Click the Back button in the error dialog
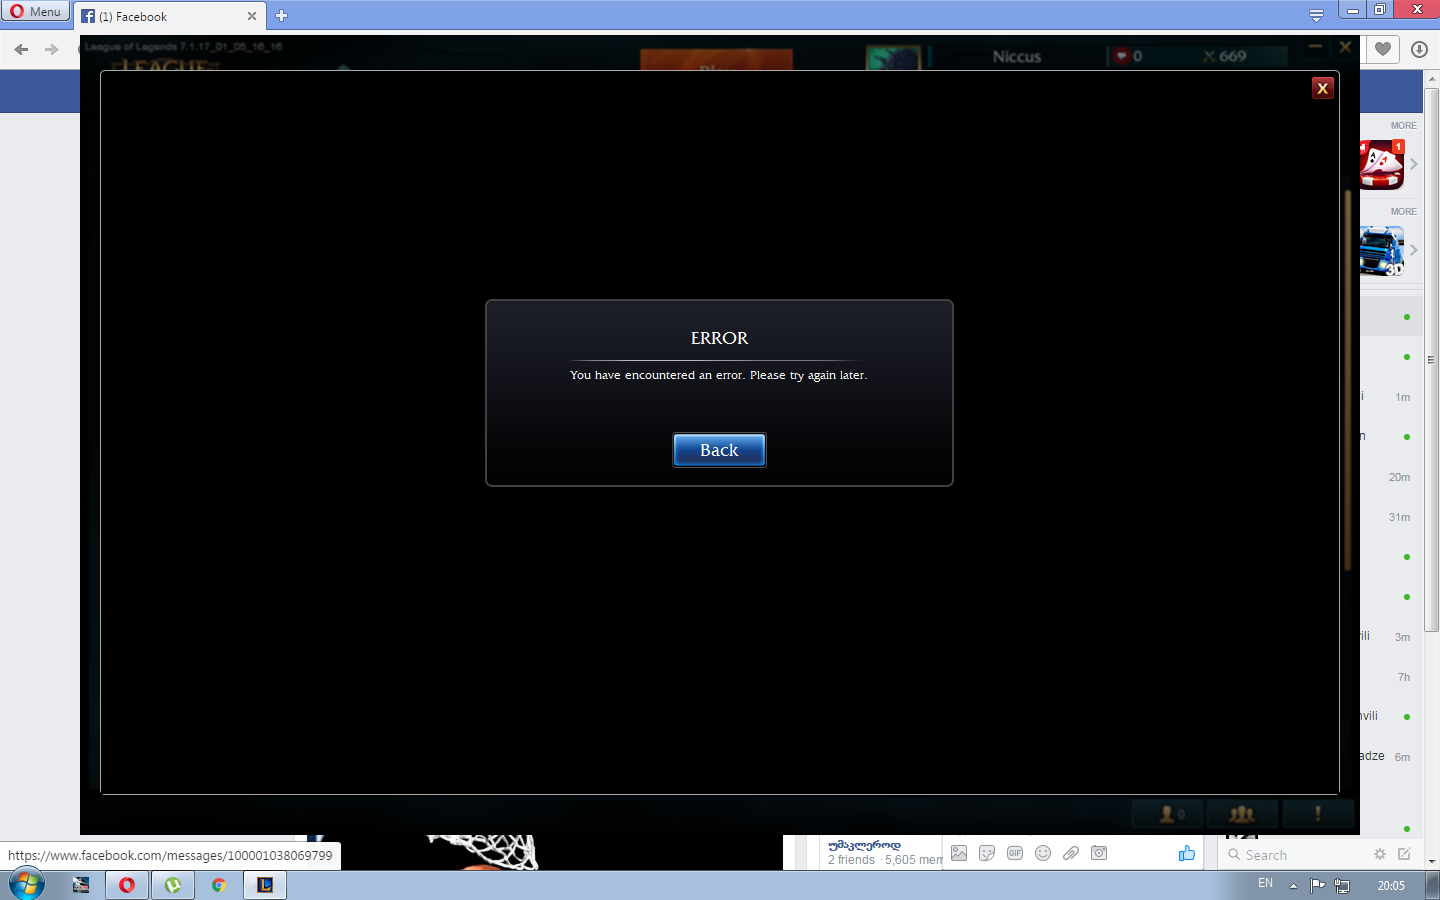The width and height of the screenshot is (1440, 900). [x=719, y=449]
